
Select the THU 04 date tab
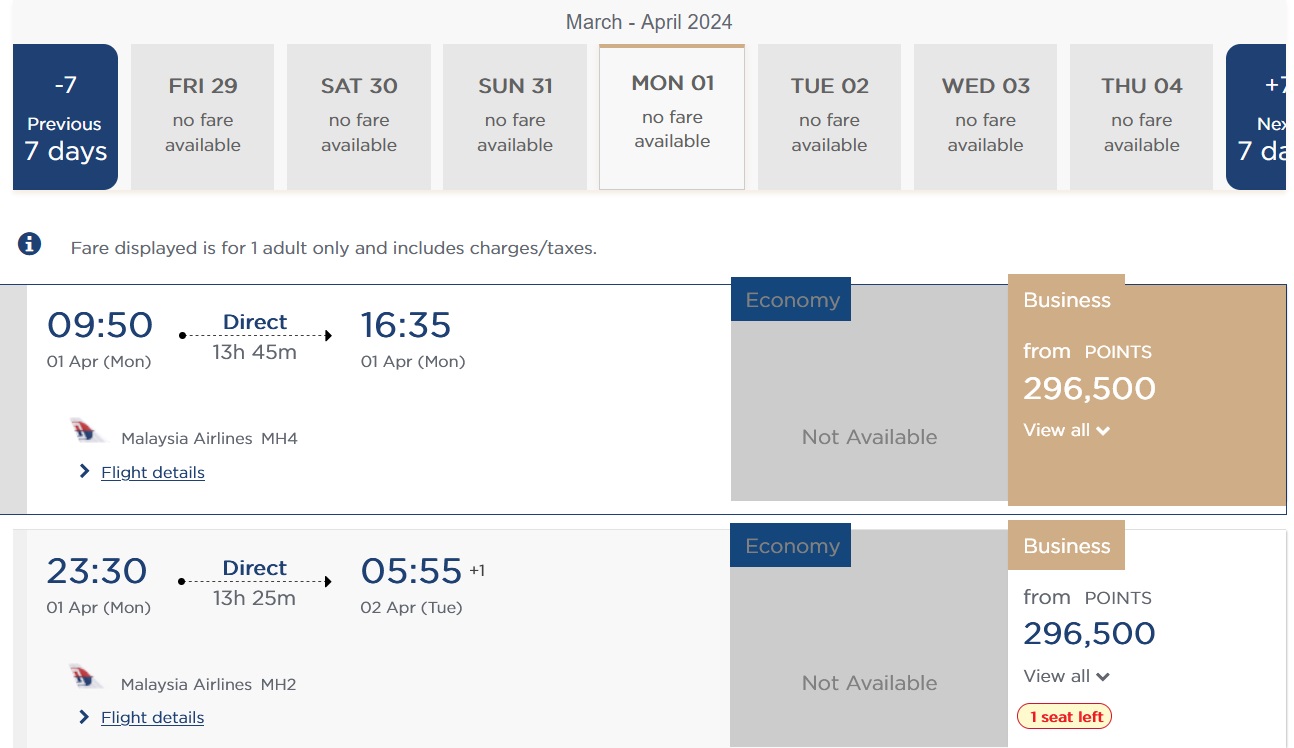click(1141, 117)
